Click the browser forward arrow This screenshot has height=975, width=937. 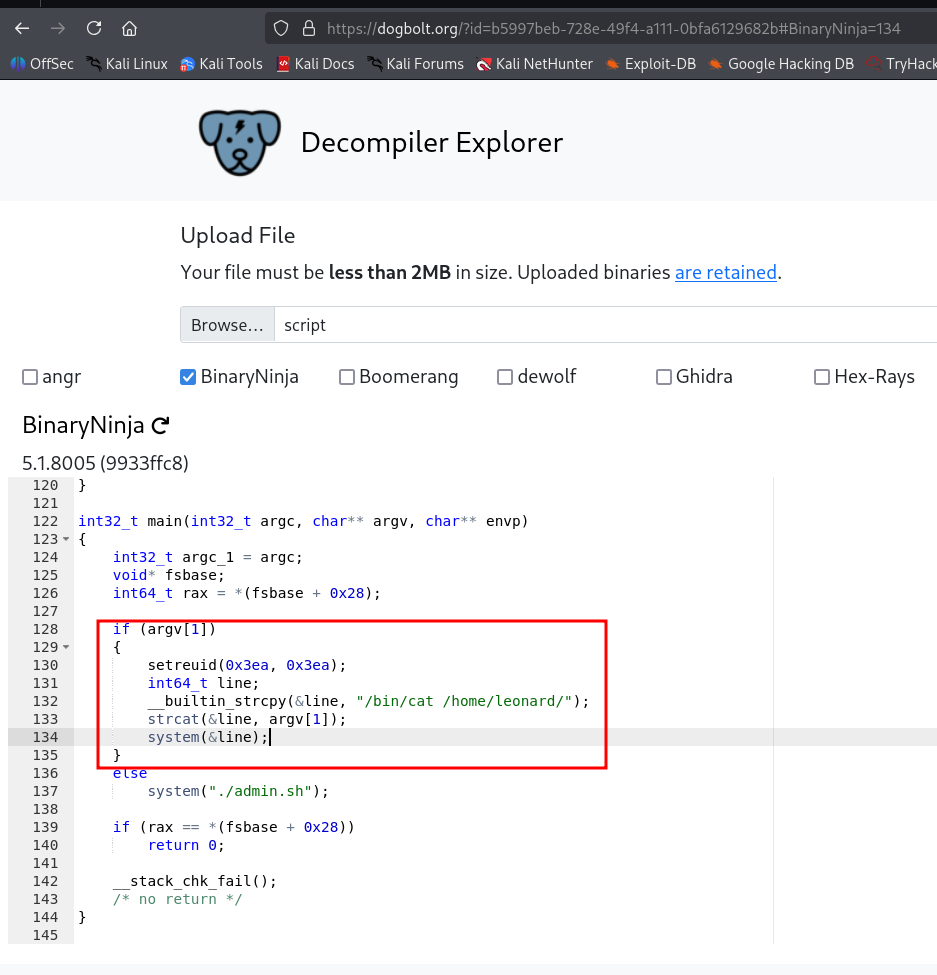58,28
